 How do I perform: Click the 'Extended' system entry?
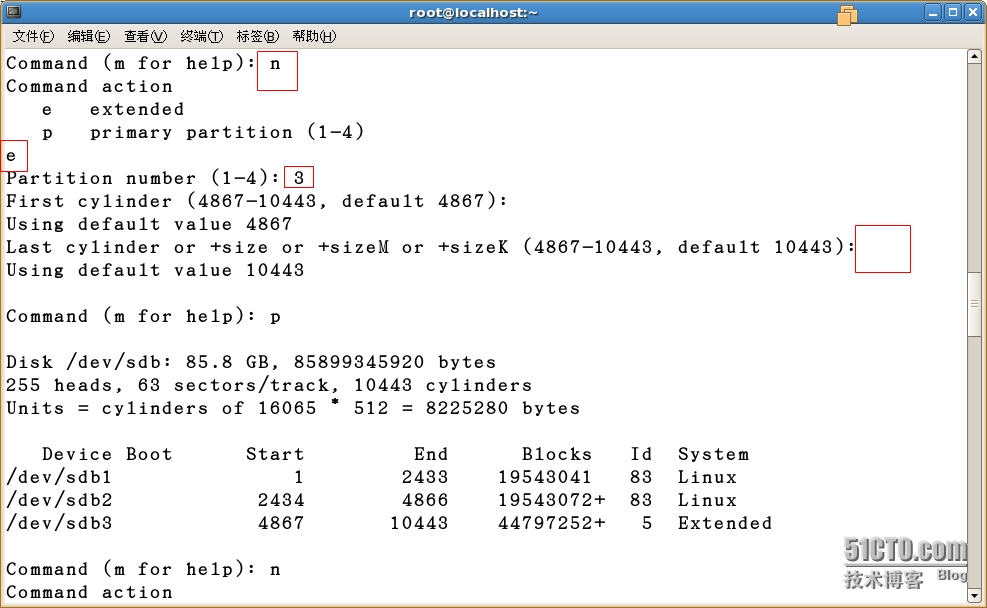point(725,523)
